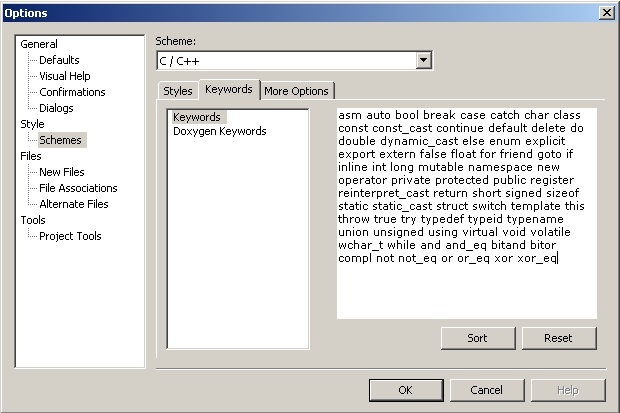Click the Sort button

[478, 338]
